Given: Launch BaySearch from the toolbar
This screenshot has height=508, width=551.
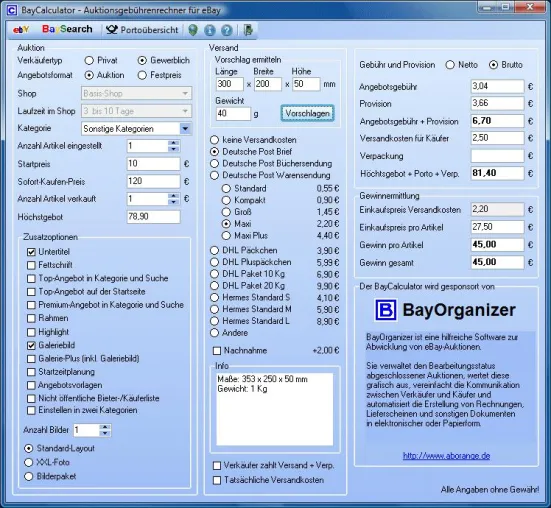Looking at the screenshot, I should pyautogui.click(x=67, y=29).
